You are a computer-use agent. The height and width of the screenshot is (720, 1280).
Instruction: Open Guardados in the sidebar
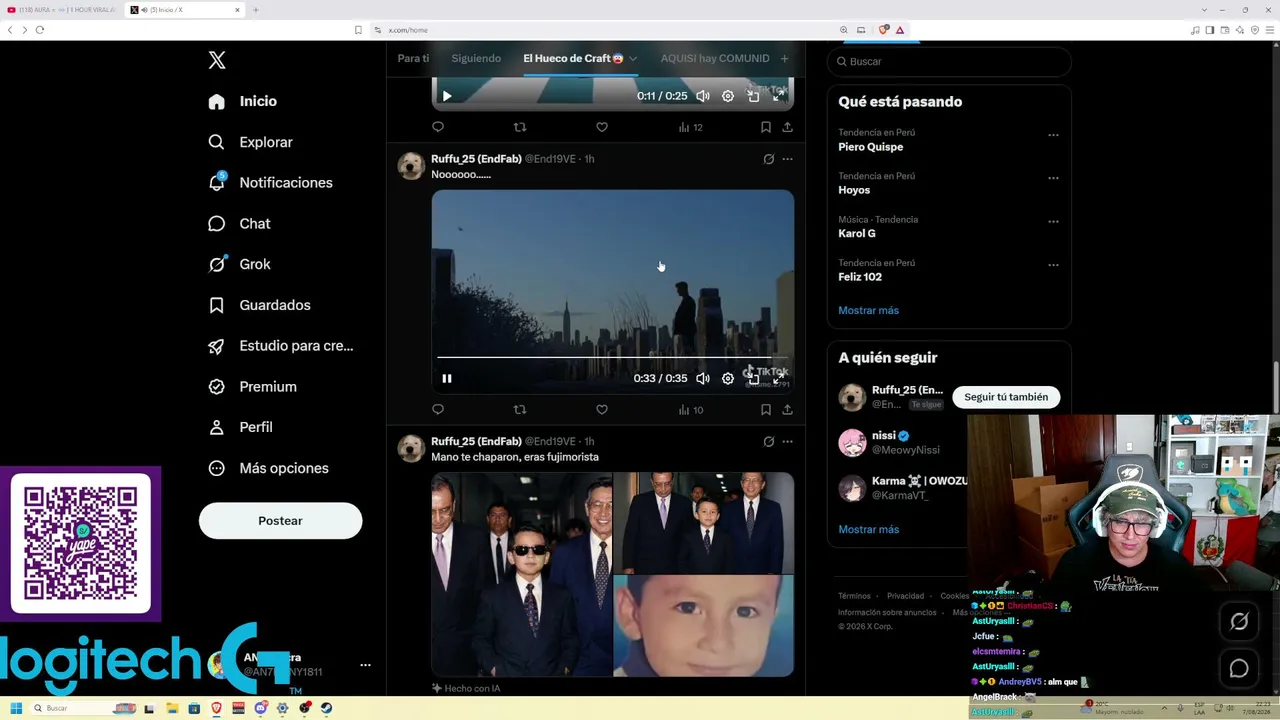tap(260, 305)
